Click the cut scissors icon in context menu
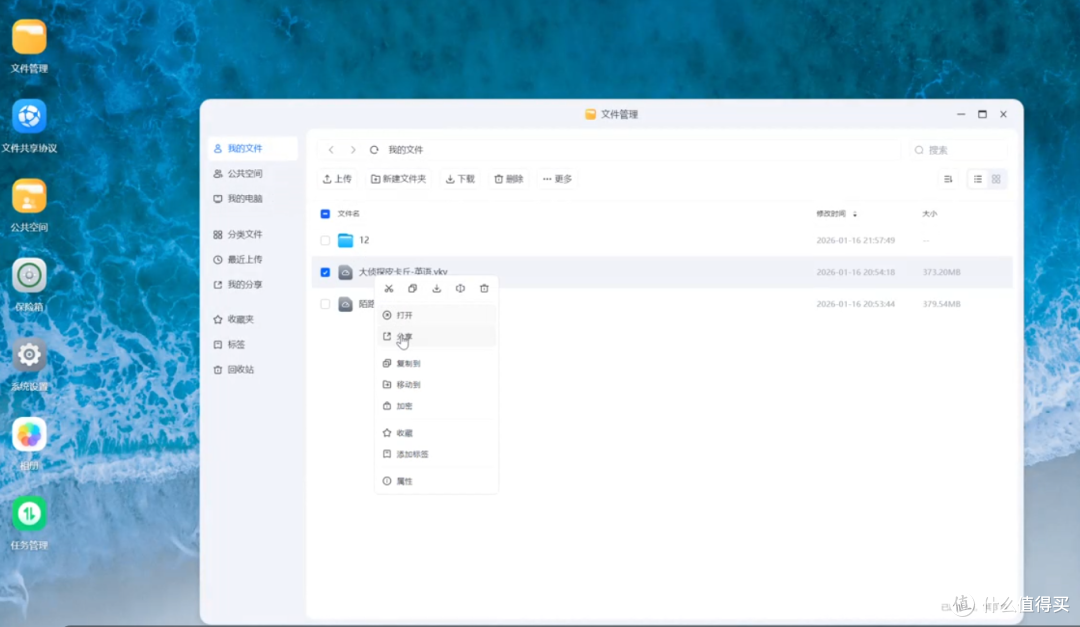1080x627 pixels. point(388,289)
